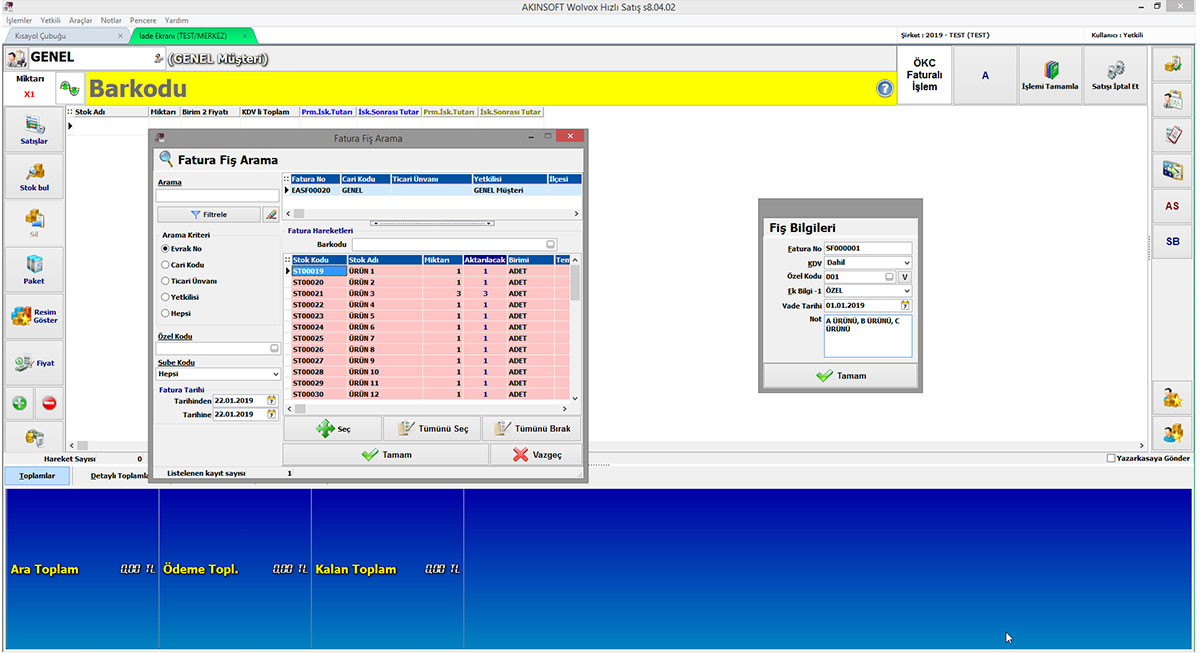This screenshot has width=1200, height=653.
Task: Click the Satışı İptal Et icon
Action: tap(1115, 75)
